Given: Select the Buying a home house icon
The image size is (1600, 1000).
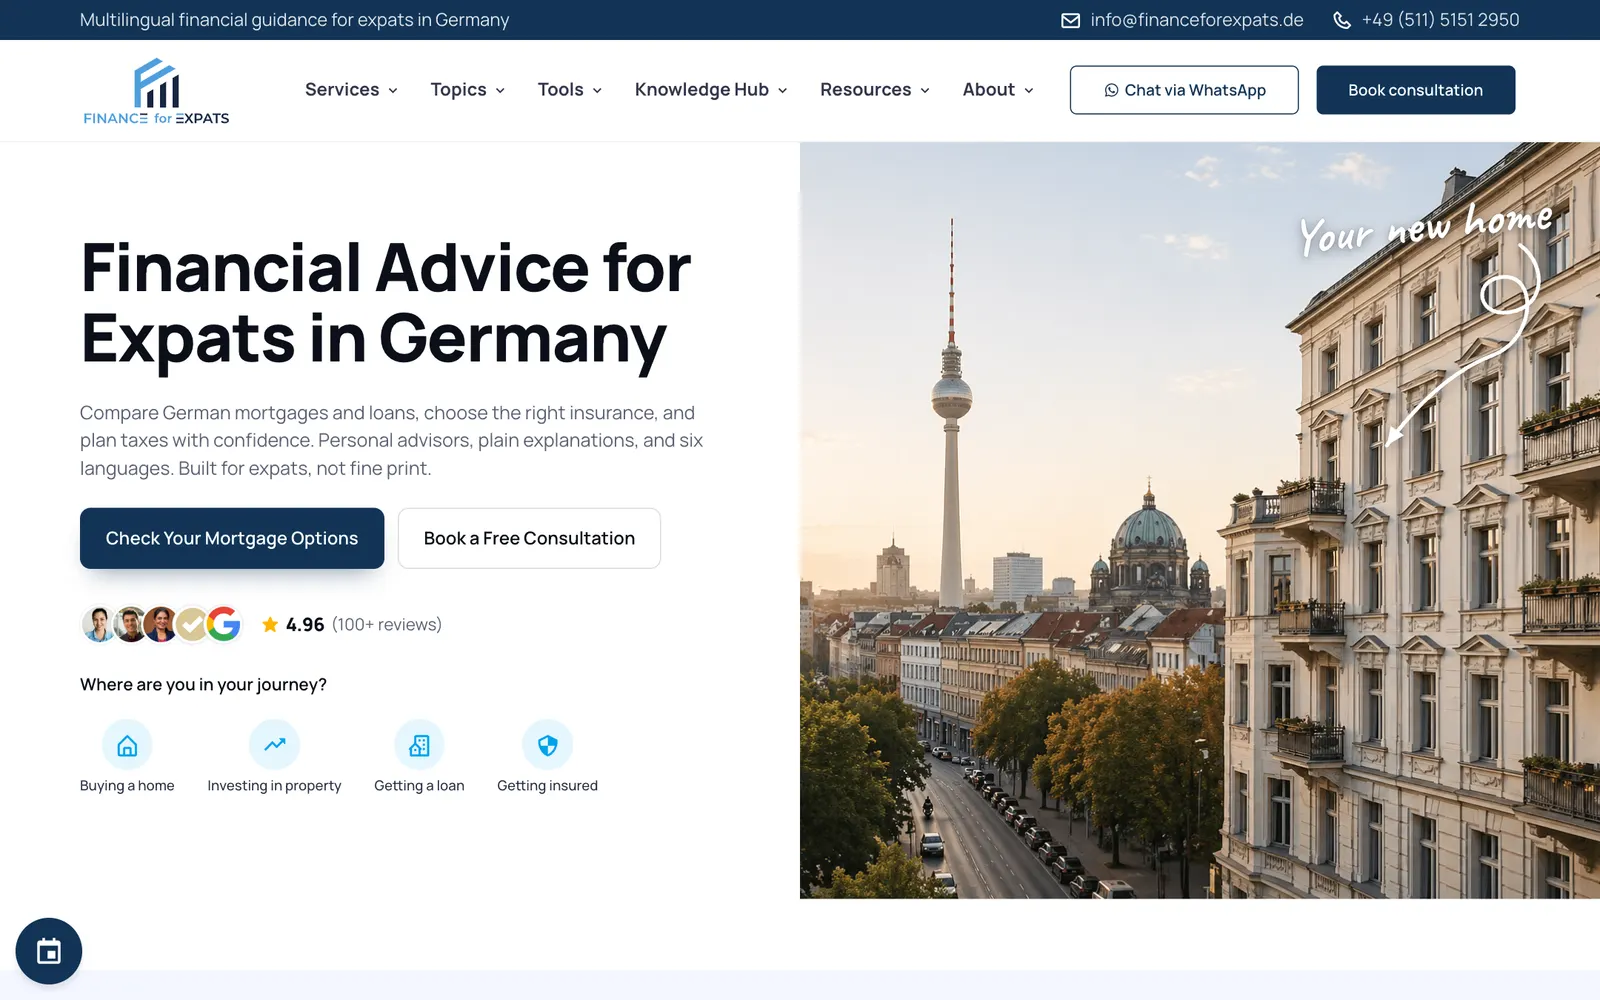Looking at the screenshot, I should pyautogui.click(x=127, y=745).
